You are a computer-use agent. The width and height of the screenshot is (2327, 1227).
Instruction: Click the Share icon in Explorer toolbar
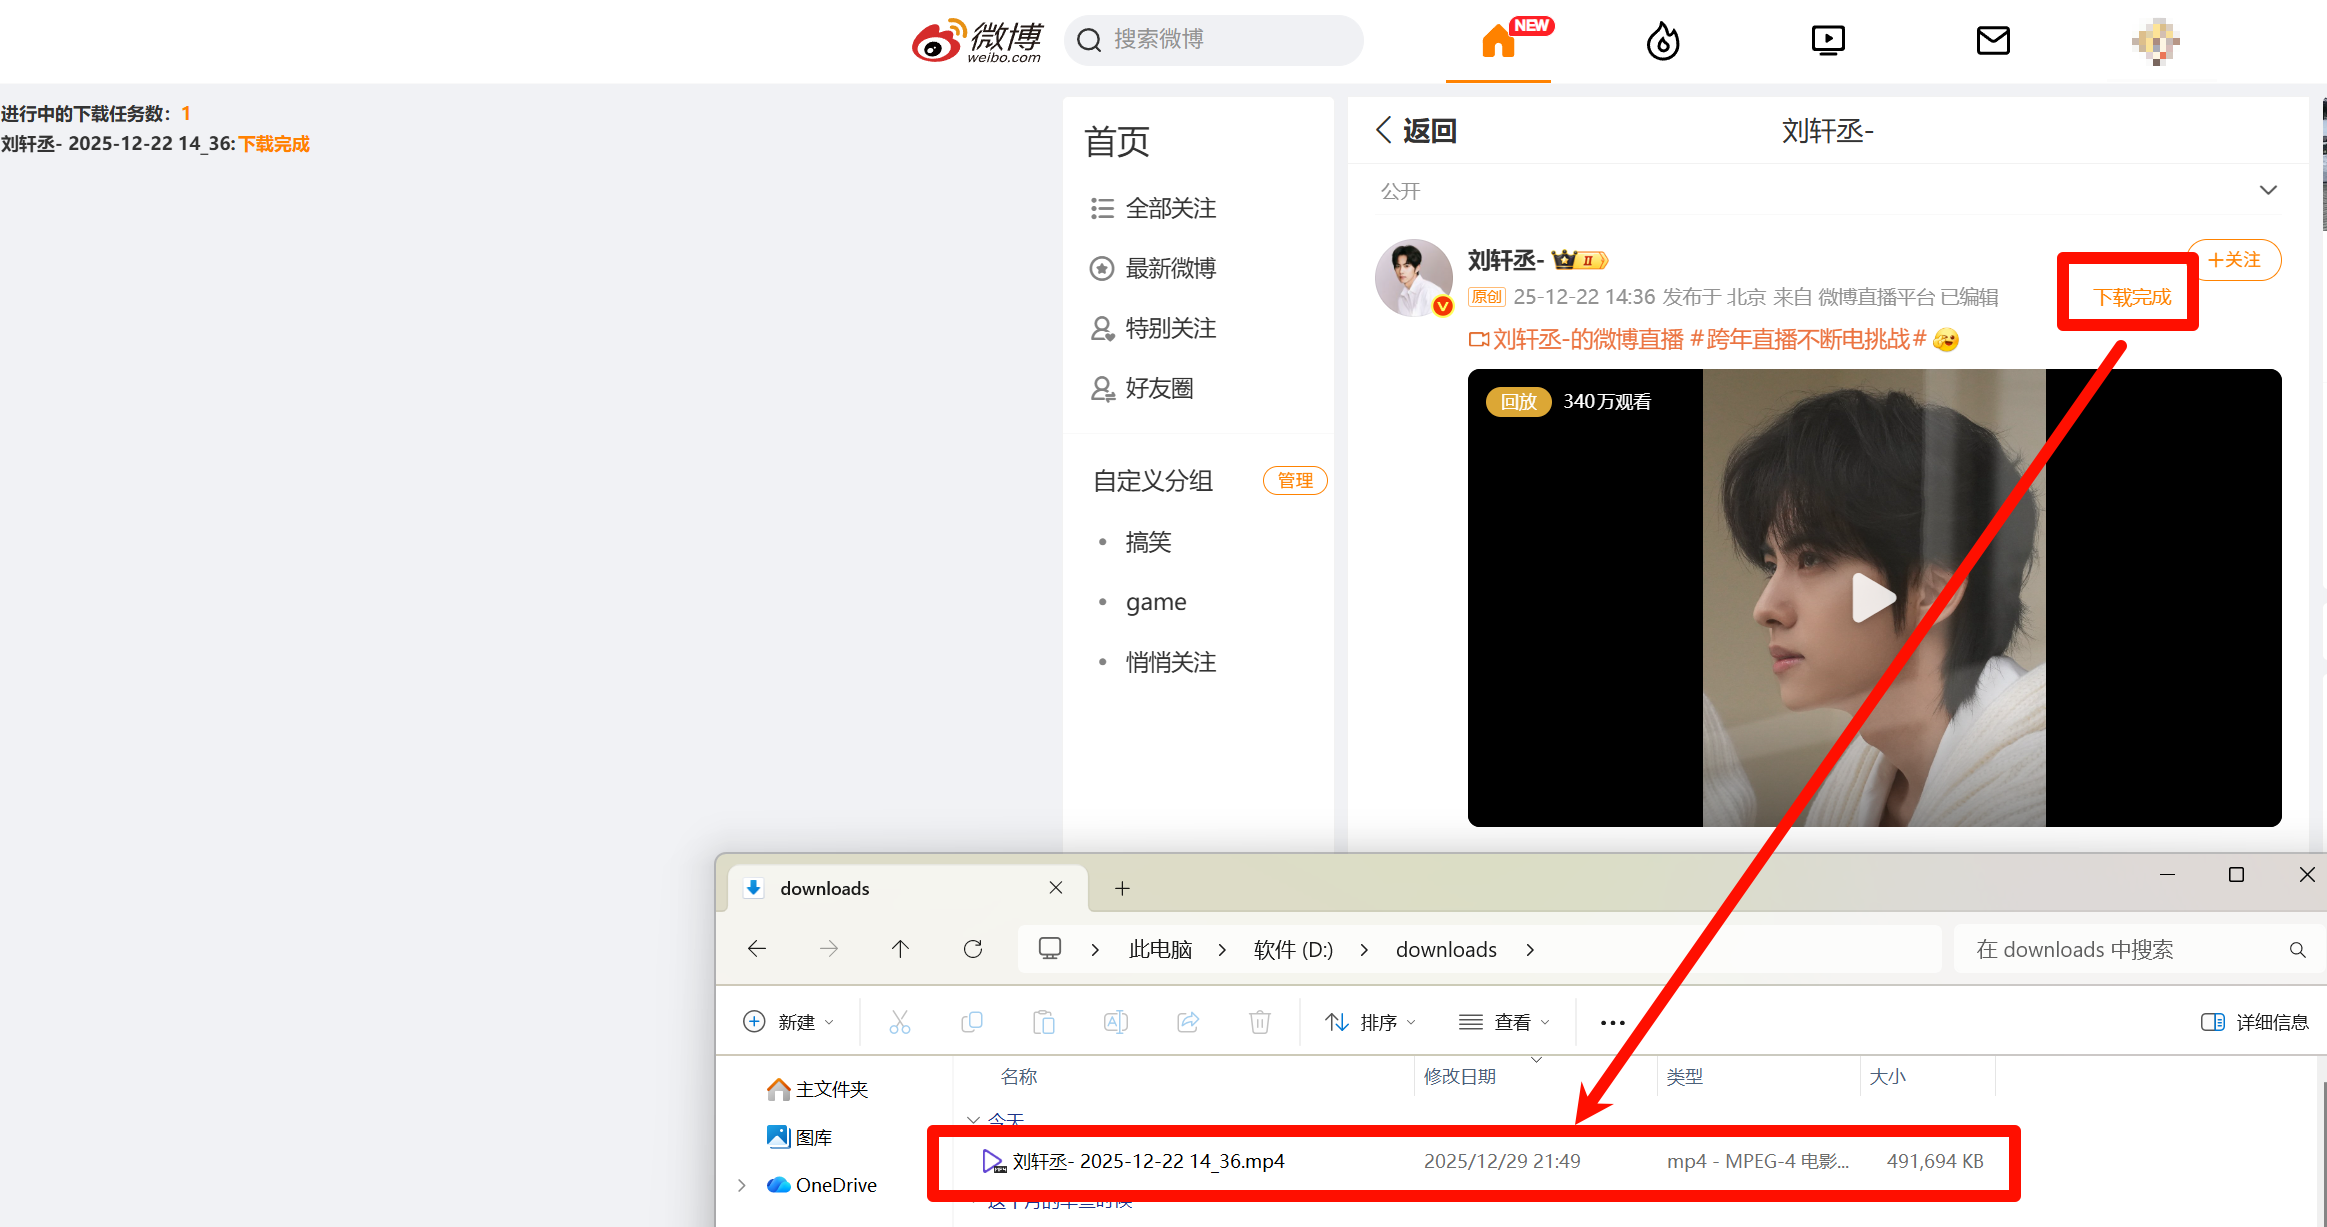[1187, 1021]
